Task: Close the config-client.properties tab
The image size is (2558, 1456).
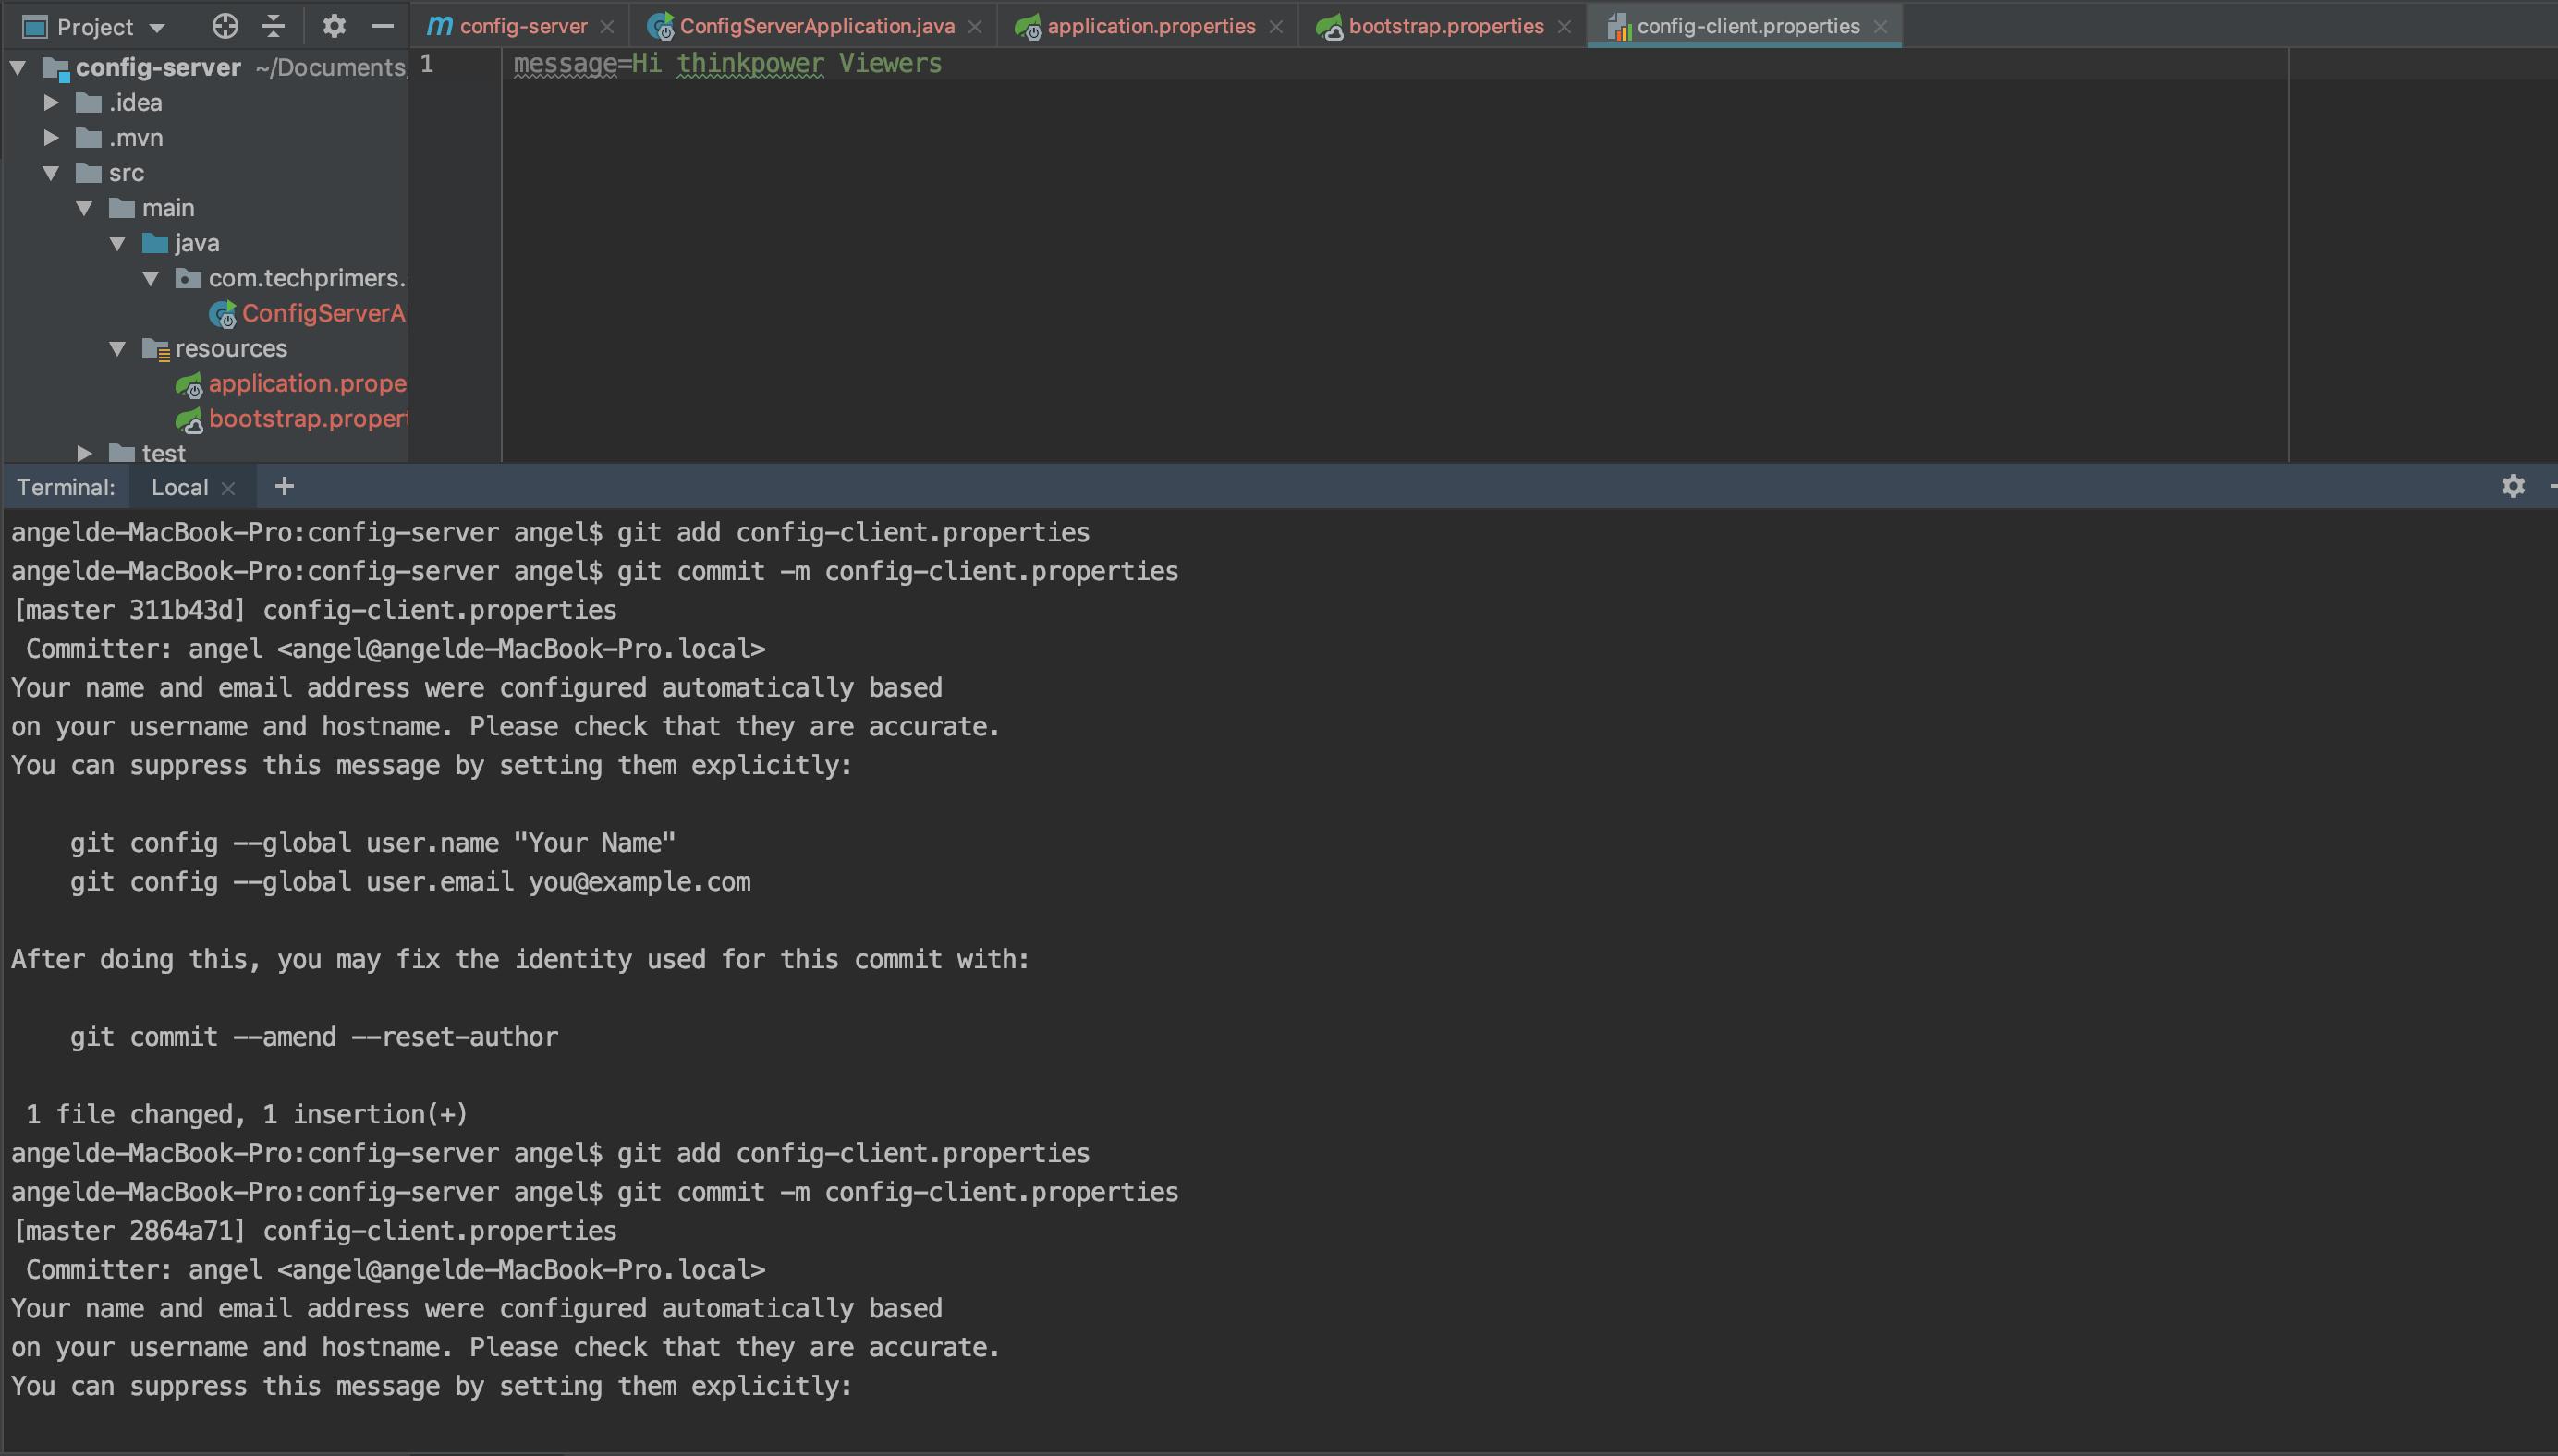Action: pyautogui.click(x=1880, y=27)
